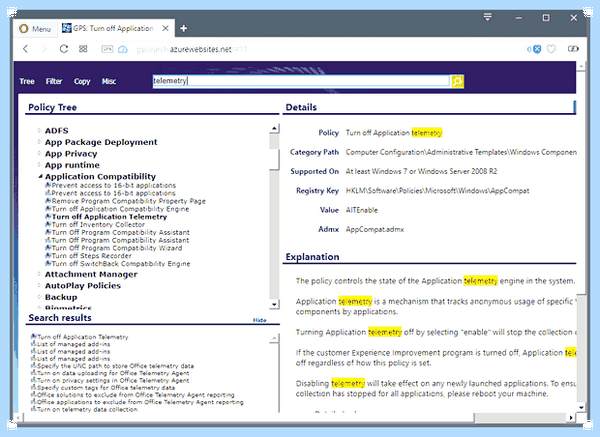
Task: Collapse the Application Compatibility node
Action: click(x=40, y=176)
